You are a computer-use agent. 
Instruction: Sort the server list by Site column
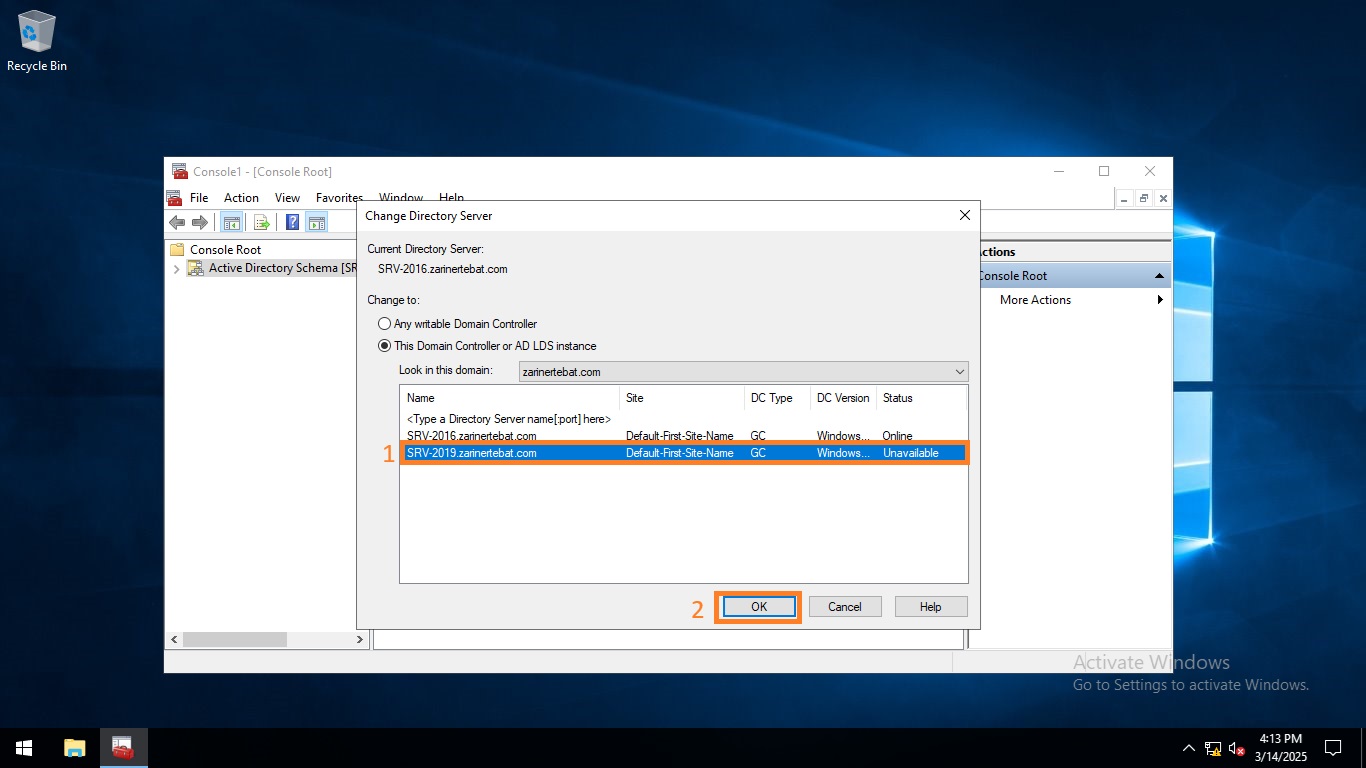tap(682, 398)
